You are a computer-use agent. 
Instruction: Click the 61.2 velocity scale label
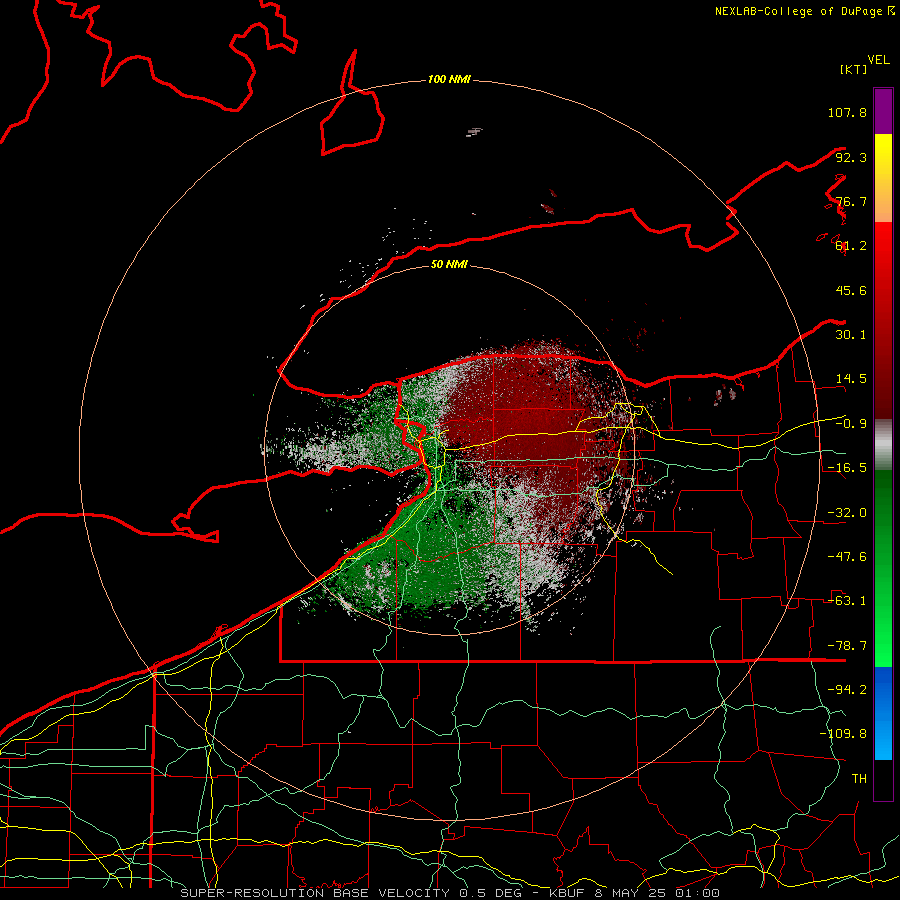(x=851, y=246)
